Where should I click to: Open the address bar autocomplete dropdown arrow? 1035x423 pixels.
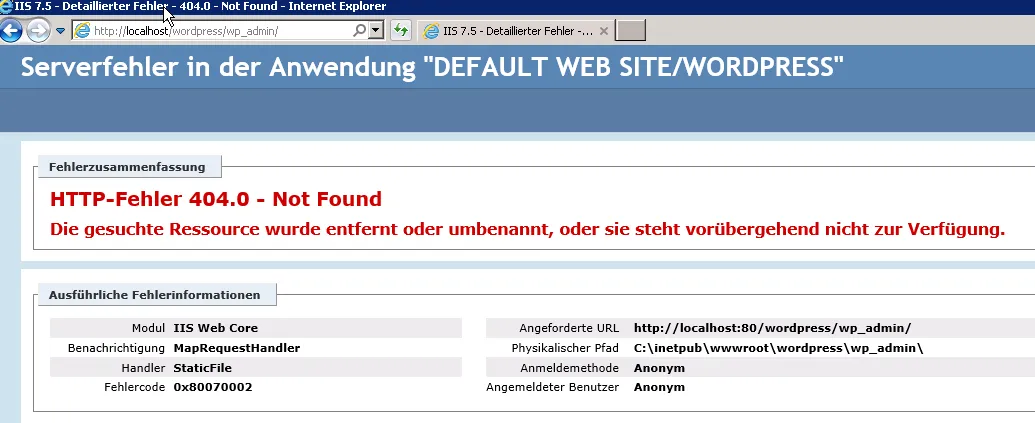tap(376, 30)
